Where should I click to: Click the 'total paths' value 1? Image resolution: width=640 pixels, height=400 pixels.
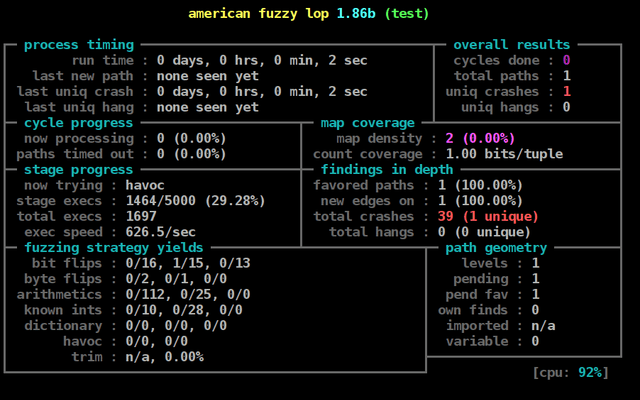567,76
